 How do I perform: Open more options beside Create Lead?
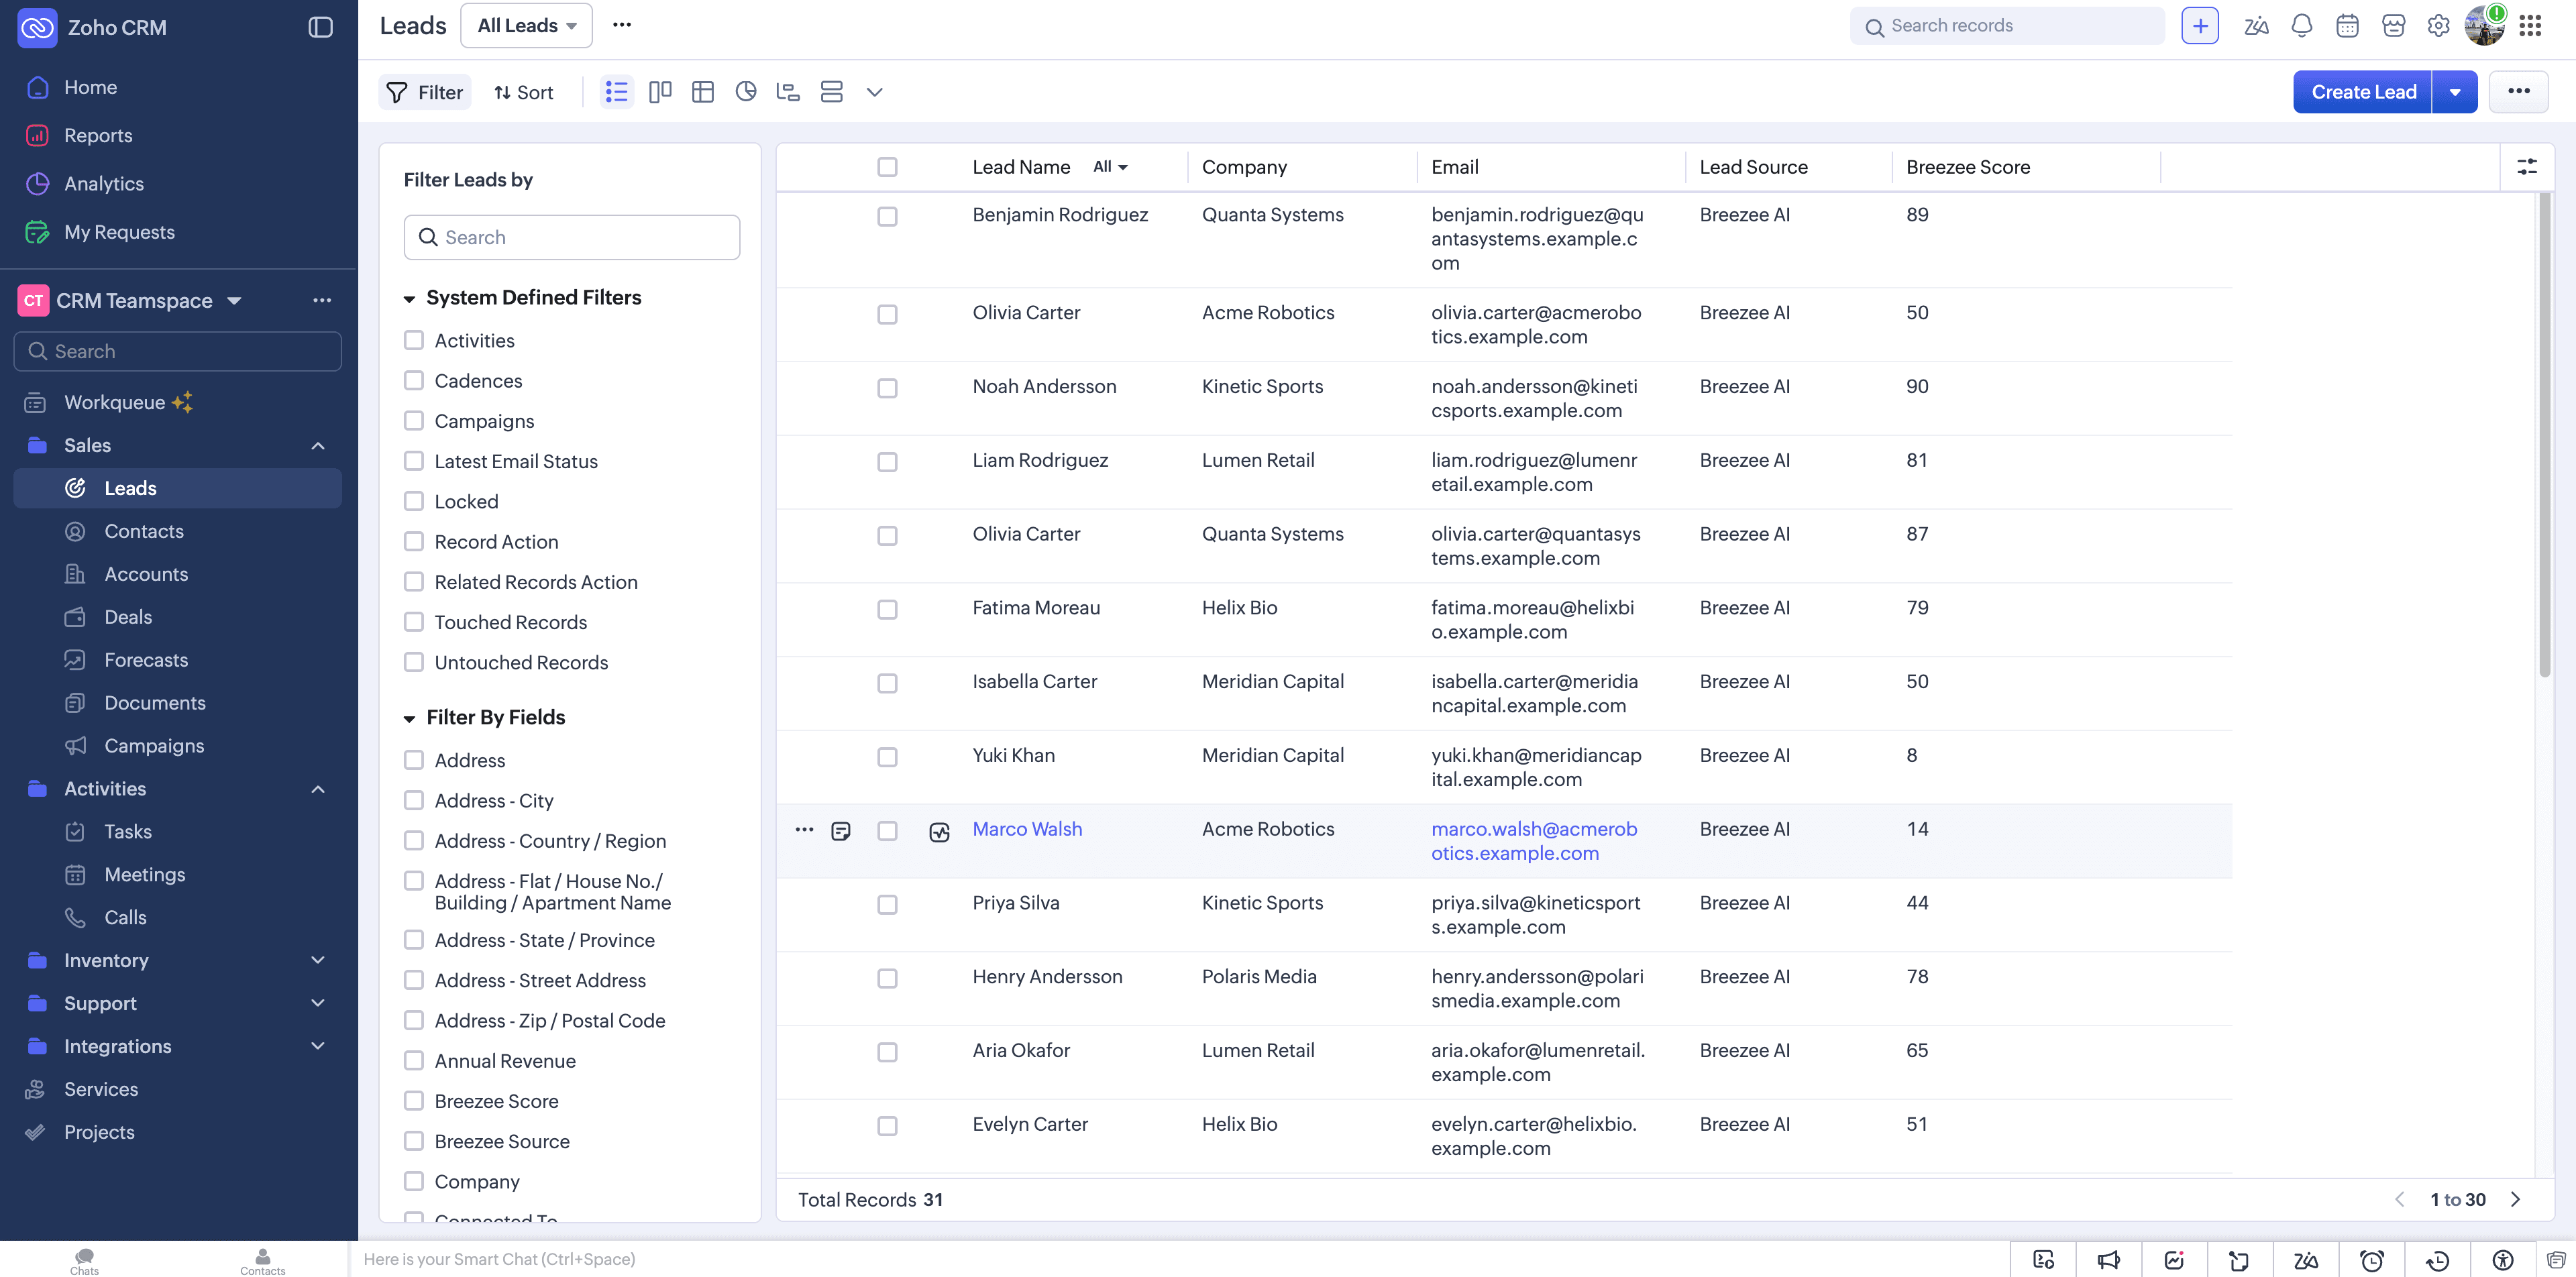click(2519, 92)
